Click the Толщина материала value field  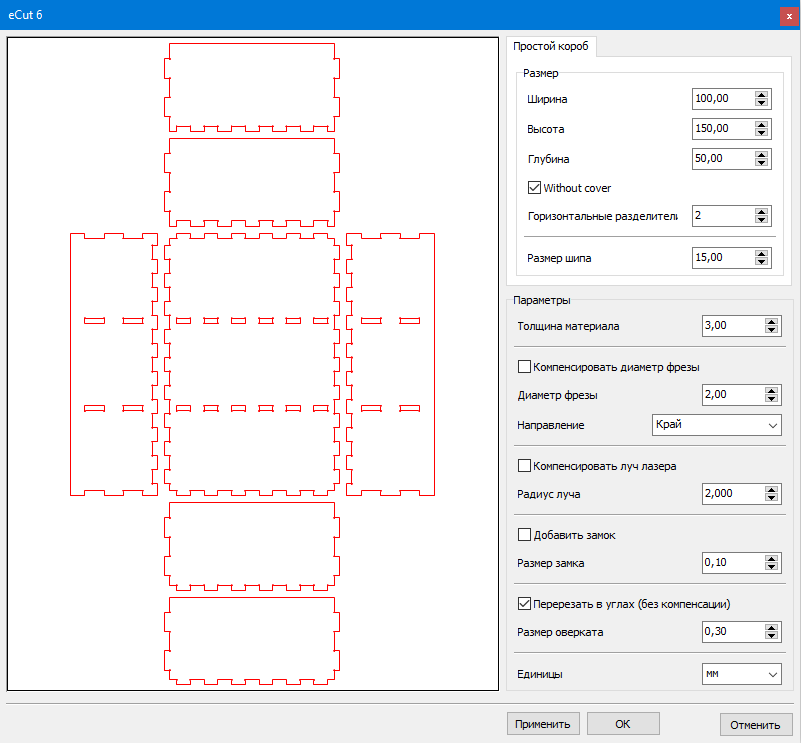(x=733, y=326)
